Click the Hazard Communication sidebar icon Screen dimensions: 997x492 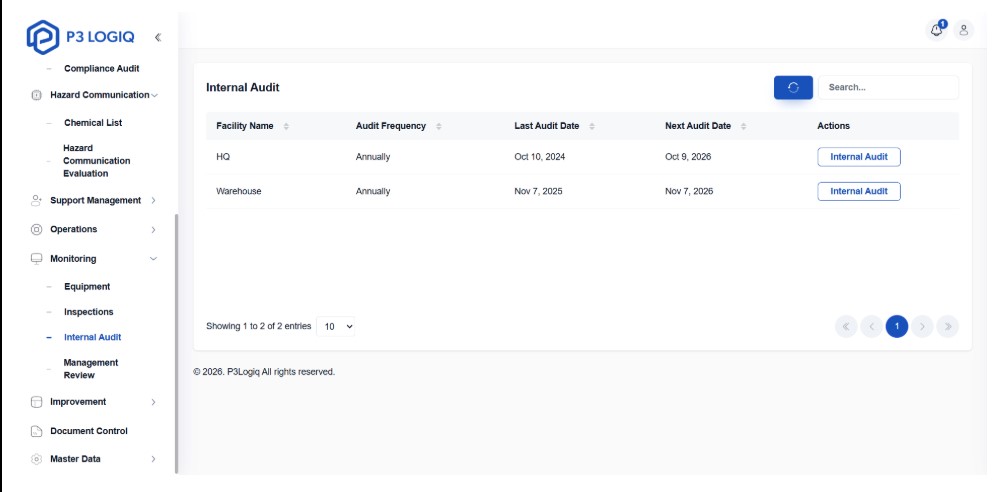(x=36, y=95)
